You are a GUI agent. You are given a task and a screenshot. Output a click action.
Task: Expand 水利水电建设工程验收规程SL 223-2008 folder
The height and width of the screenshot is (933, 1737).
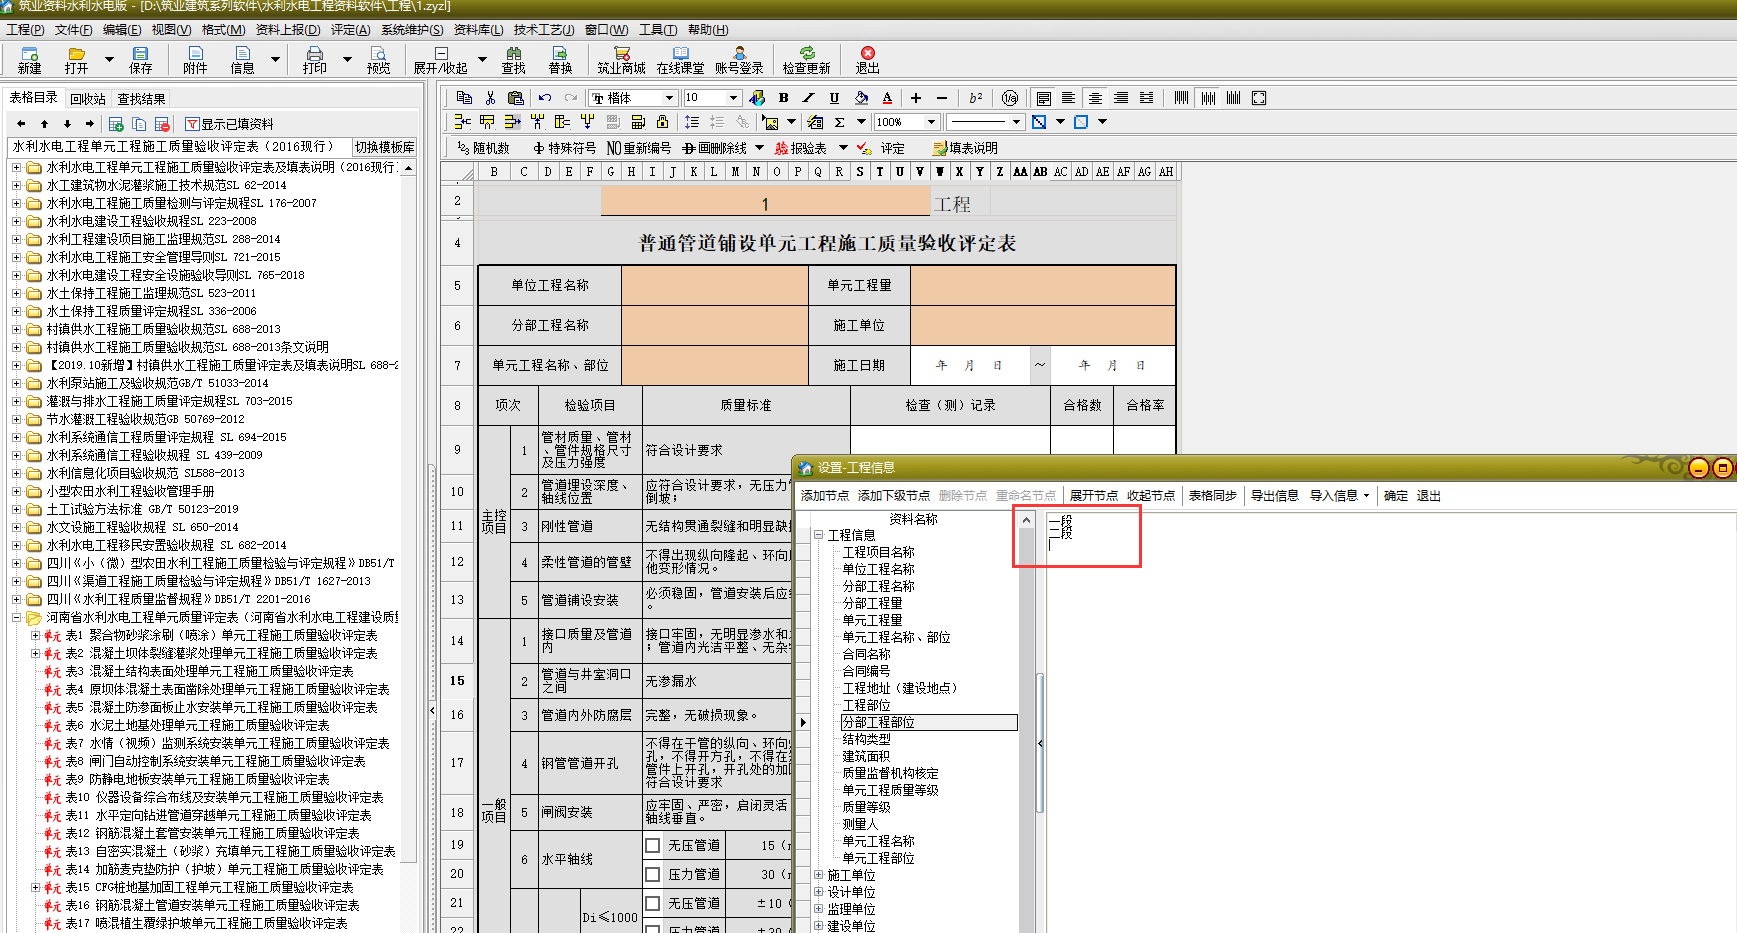click(x=16, y=221)
